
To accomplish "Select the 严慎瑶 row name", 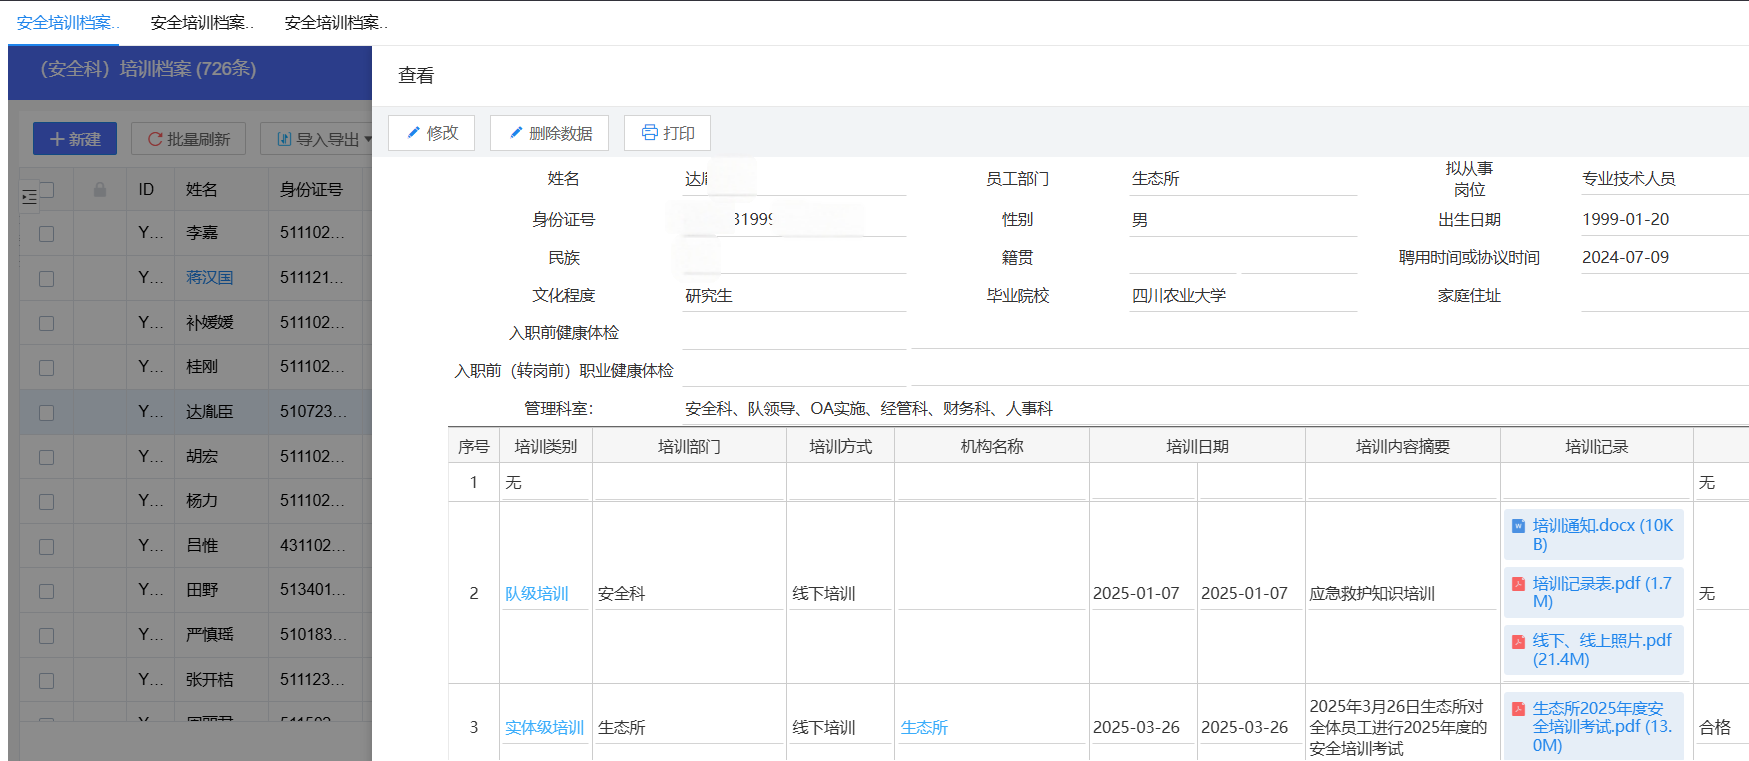I will [209, 635].
